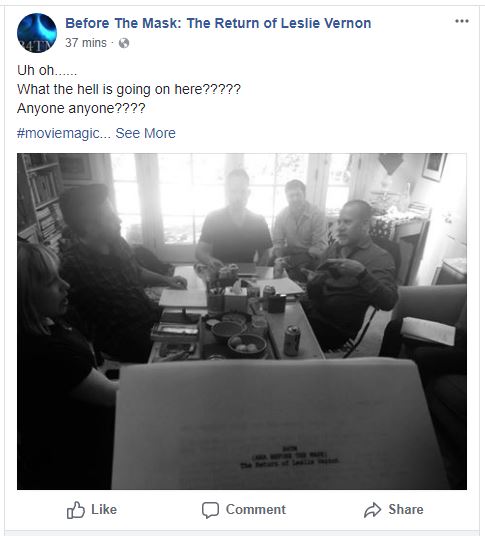
Task: Select the Comment text button
Action: point(256,509)
